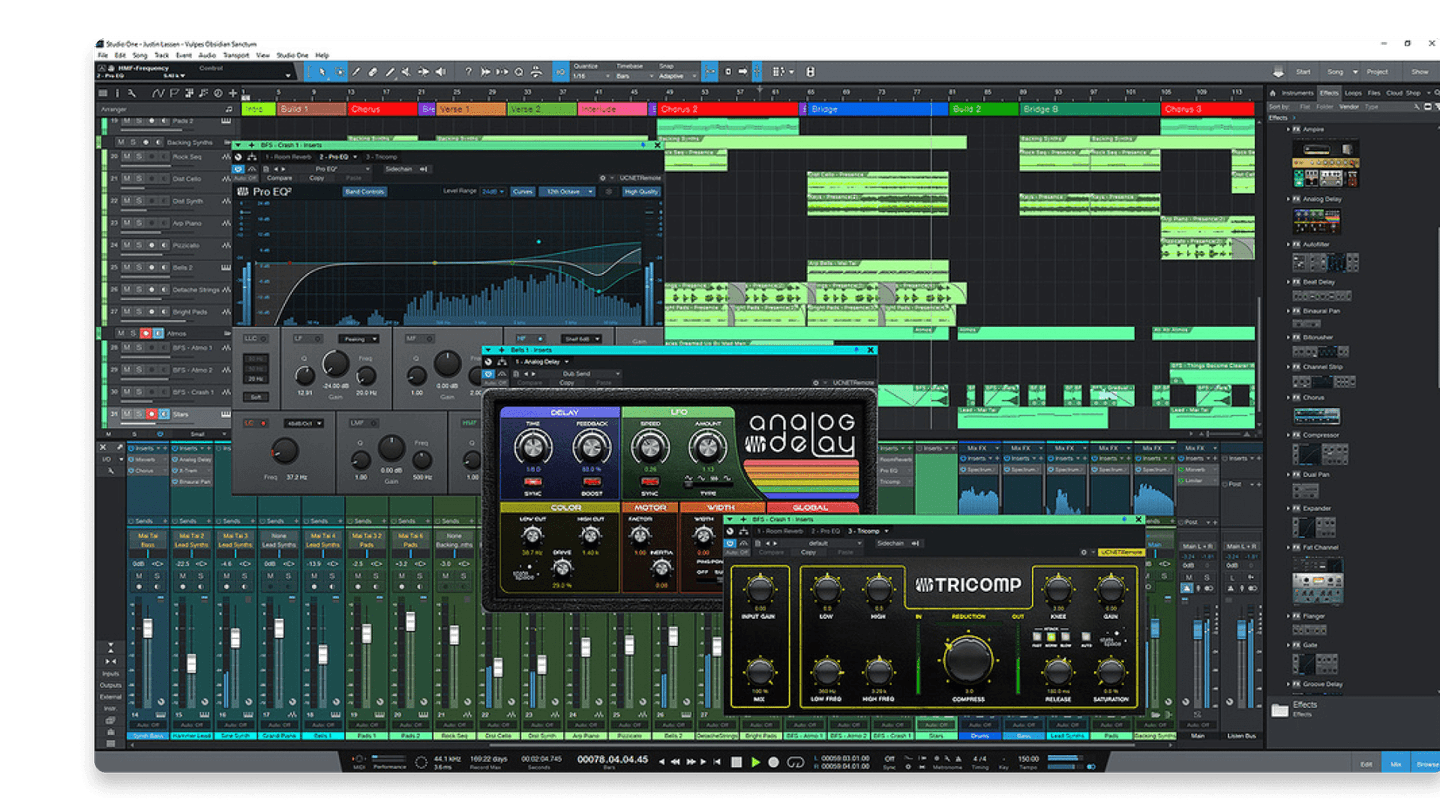
Task: Click the Chorus 2 arranger section marker
Action: click(728, 109)
